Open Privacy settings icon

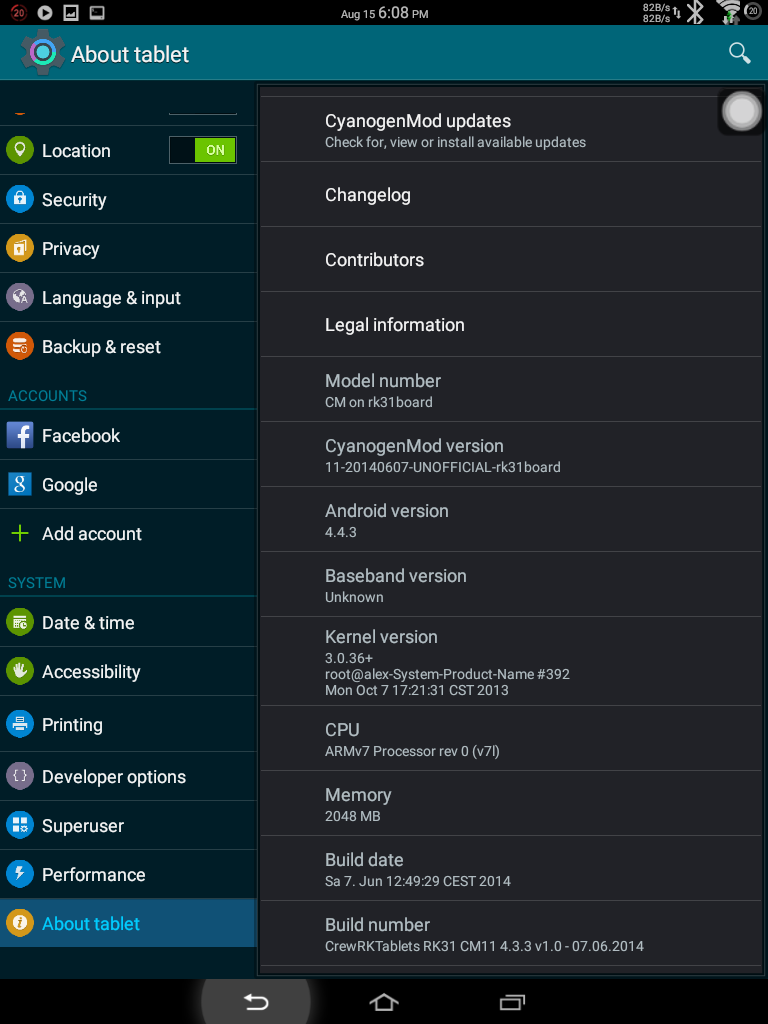[x=20, y=248]
